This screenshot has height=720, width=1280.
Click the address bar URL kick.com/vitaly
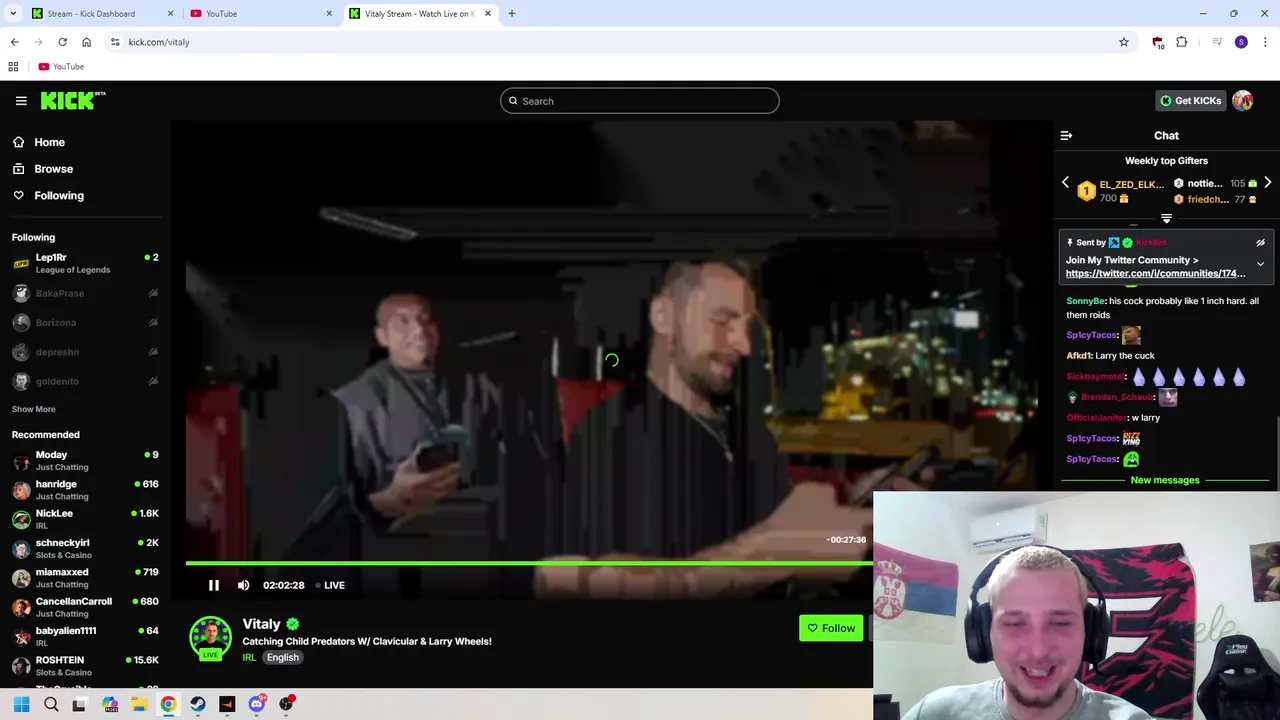(159, 42)
